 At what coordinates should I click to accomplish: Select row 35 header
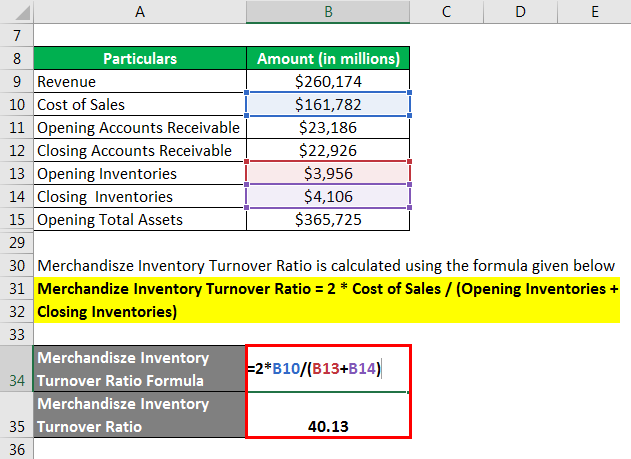[x=16, y=415]
